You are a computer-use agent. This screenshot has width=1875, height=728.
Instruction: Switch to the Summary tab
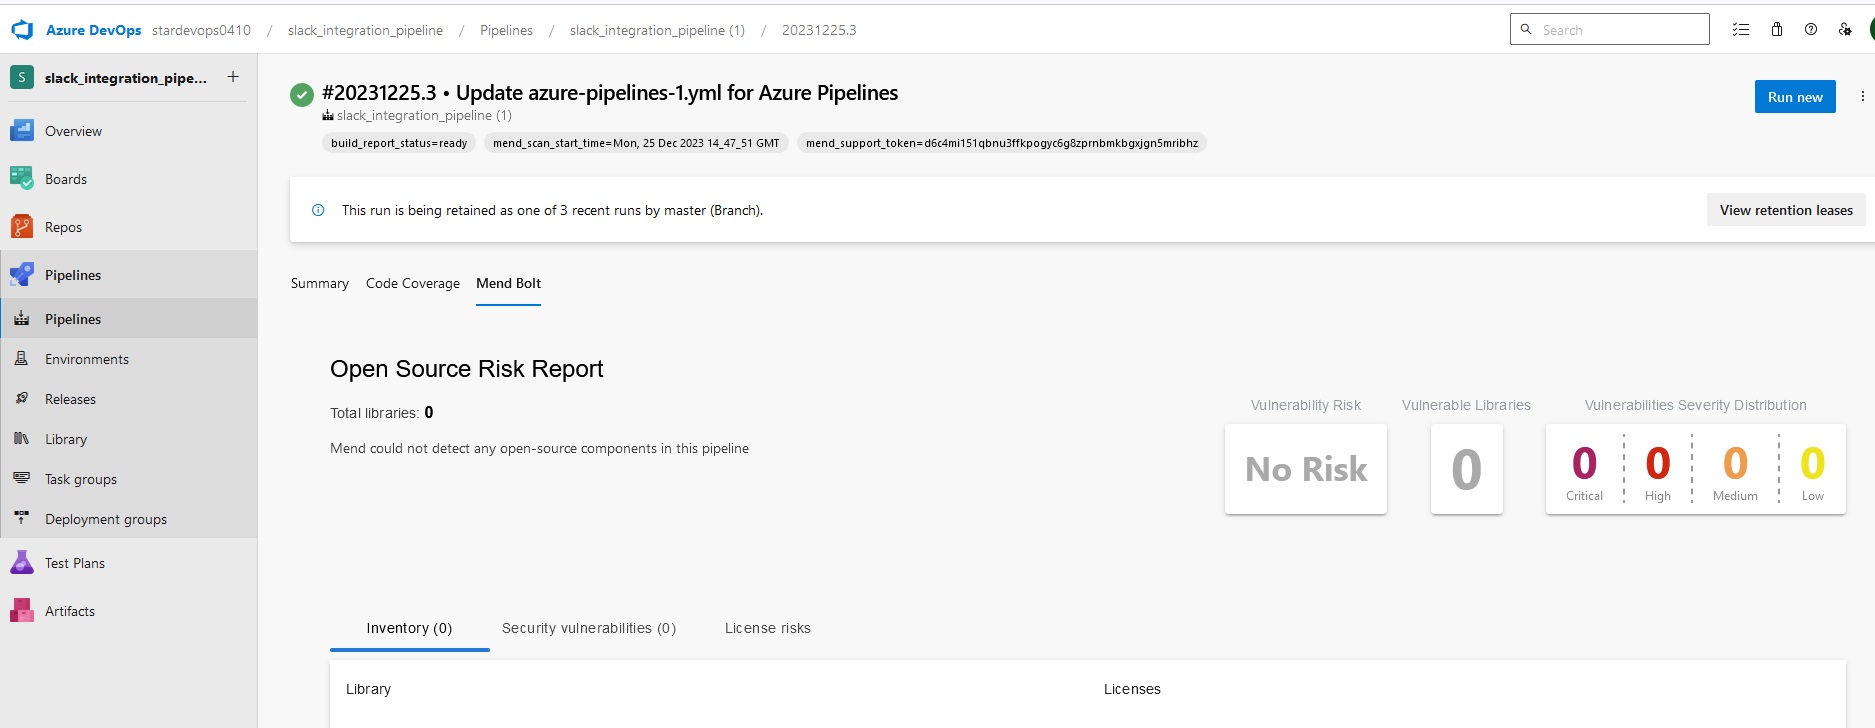pyautogui.click(x=320, y=283)
